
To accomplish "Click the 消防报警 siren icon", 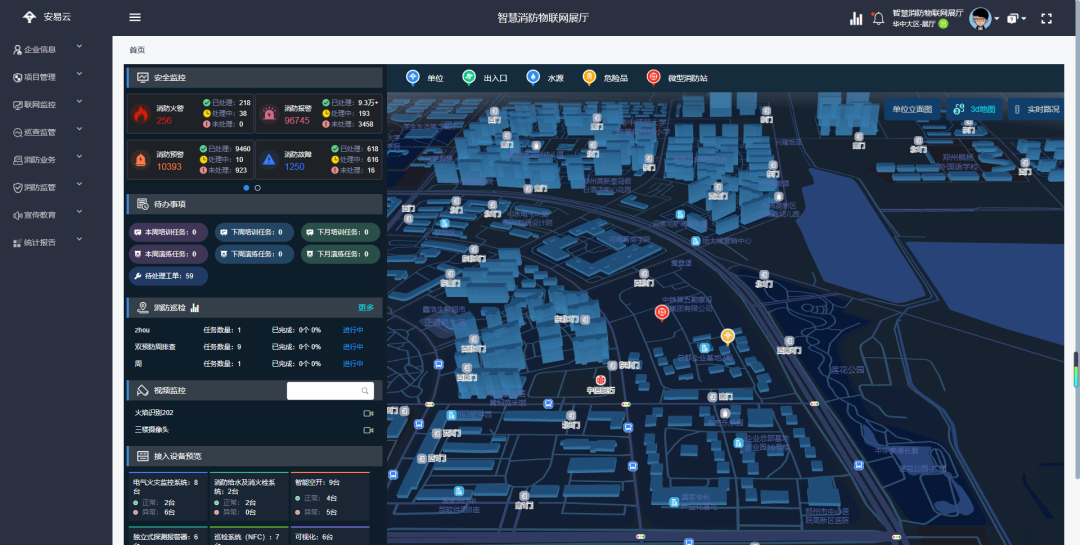I will [x=269, y=114].
